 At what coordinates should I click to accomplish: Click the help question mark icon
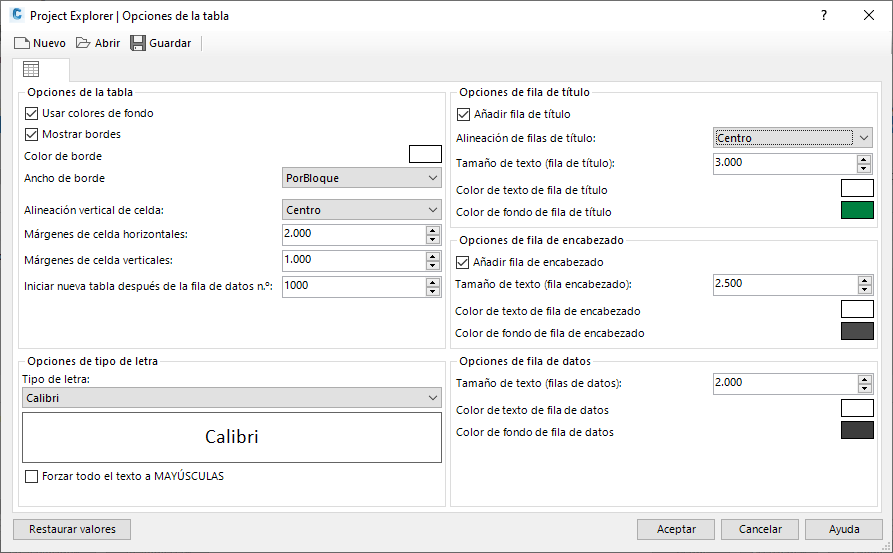tap(823, 16)
